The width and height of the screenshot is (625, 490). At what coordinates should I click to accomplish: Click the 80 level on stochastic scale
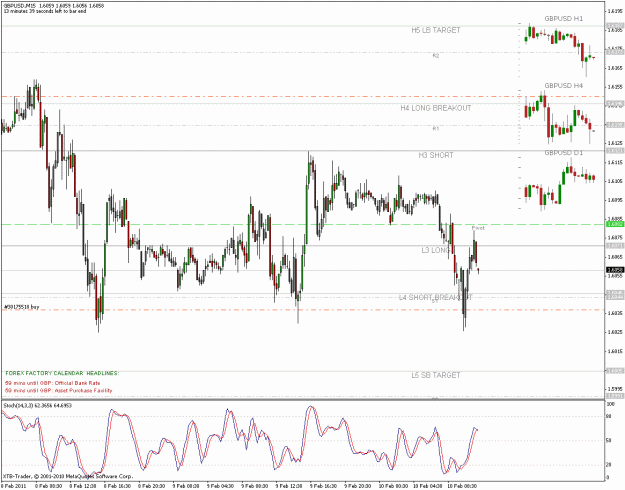pos(609,417)
